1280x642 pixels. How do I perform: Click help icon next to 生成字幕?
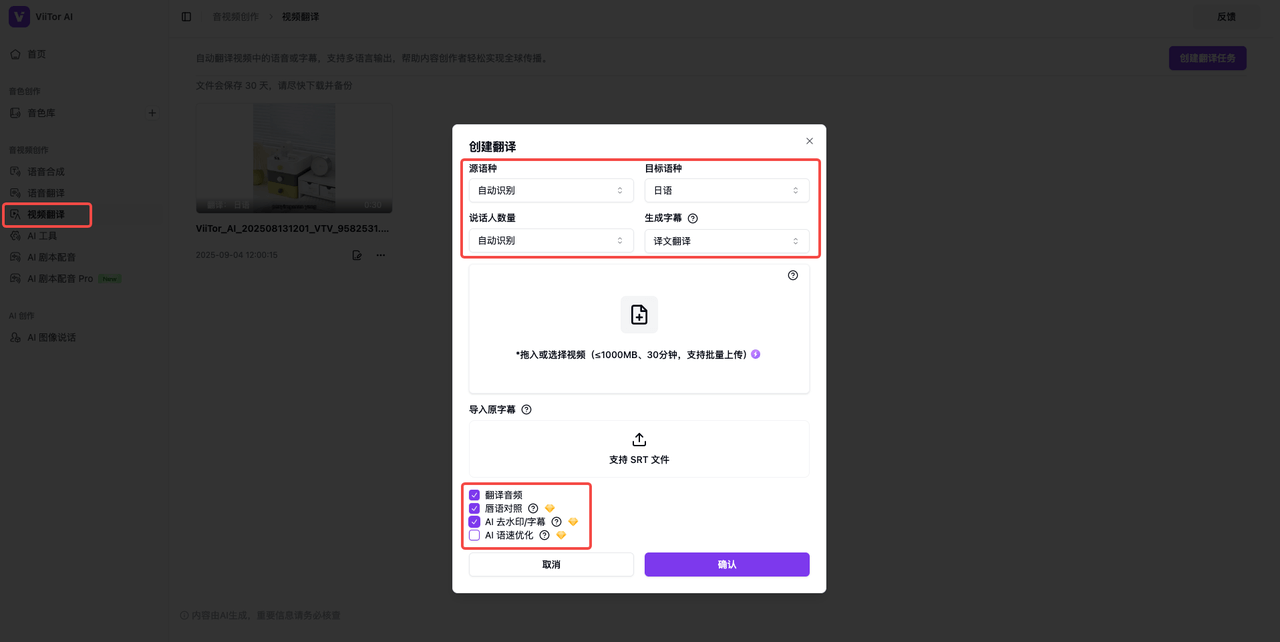click(693, 218)
